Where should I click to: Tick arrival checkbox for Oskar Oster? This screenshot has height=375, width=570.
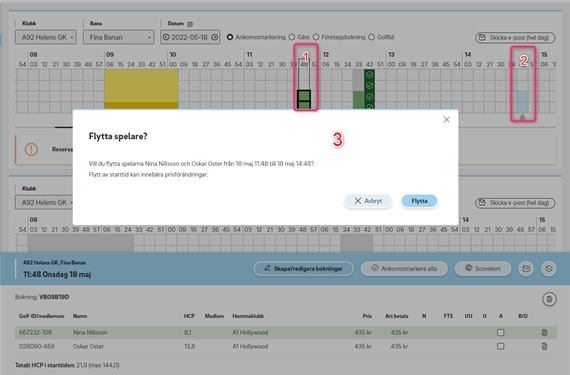(501, 346)
